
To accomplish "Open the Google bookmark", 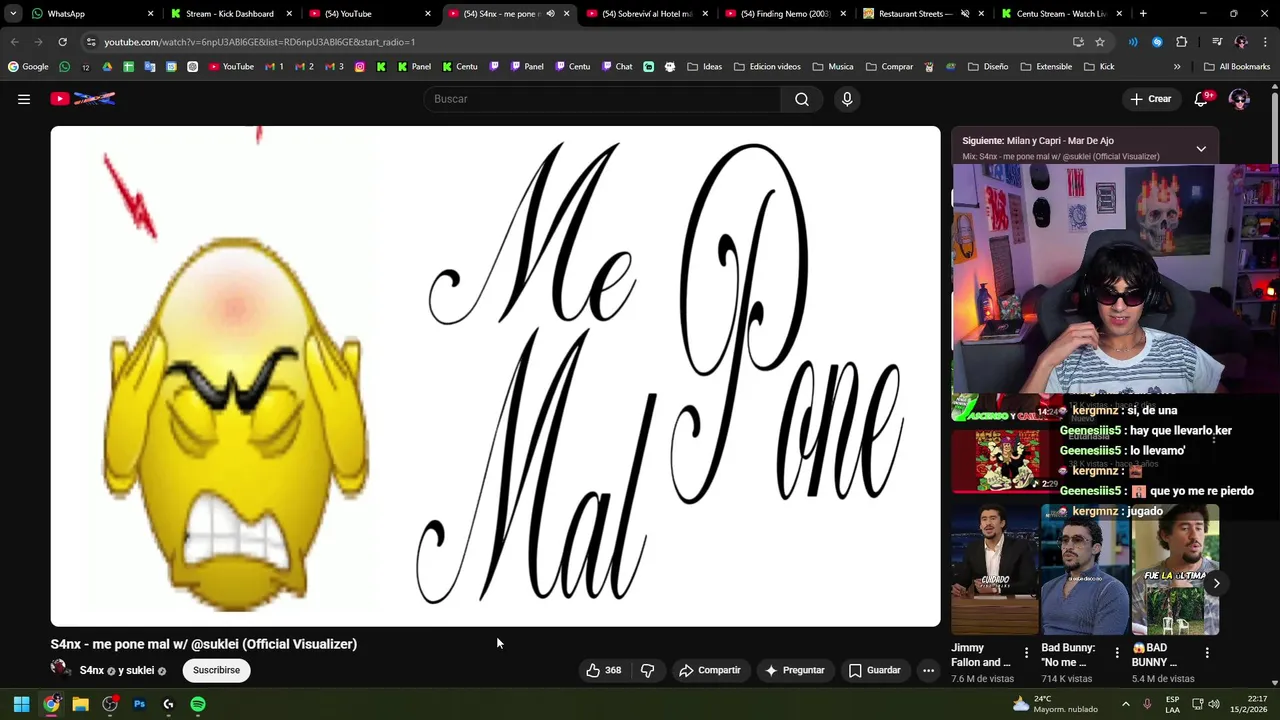I will pos(28,67).
